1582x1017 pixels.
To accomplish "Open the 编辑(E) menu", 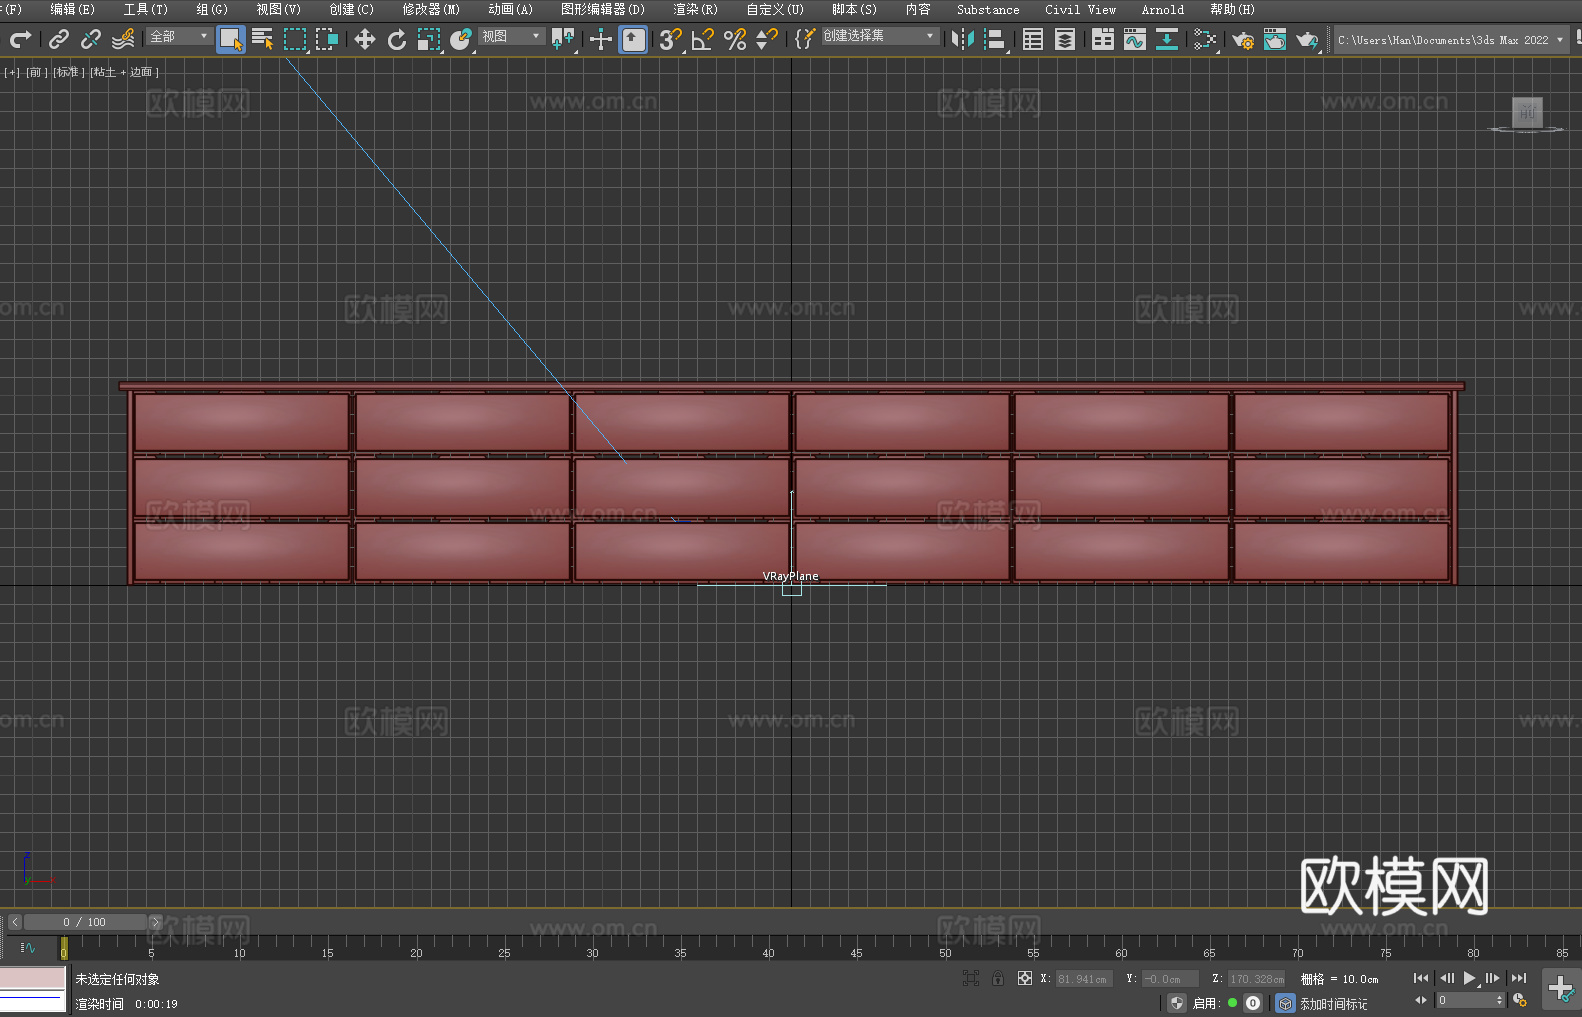I will coord(72,9).
